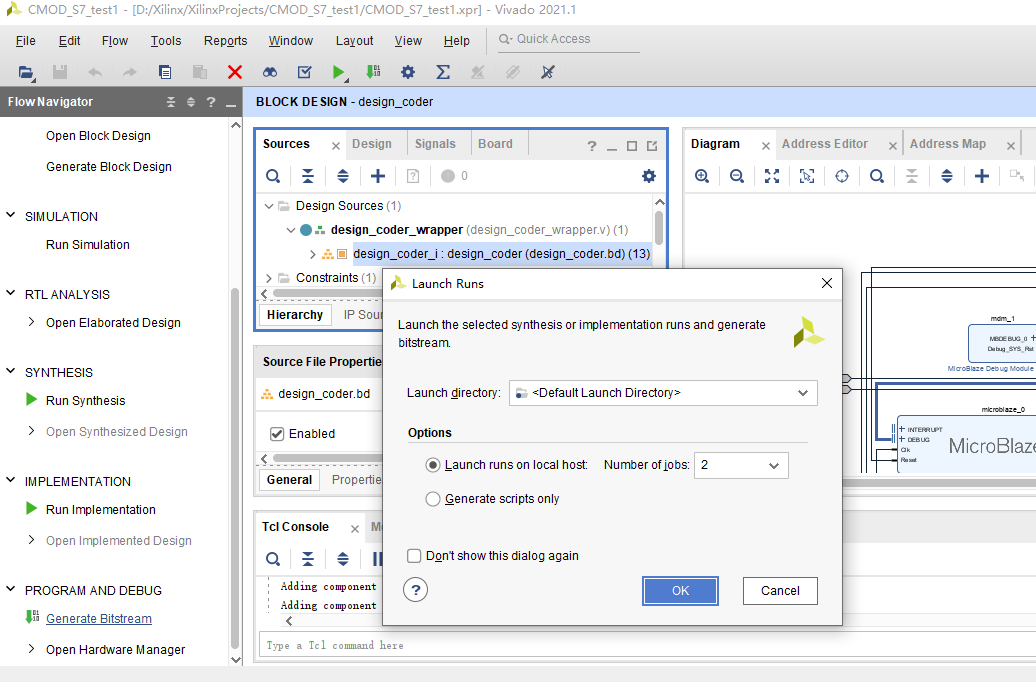Open Sources panel settings gear
Viewport: 1036px width, 682px height.
[x=649, y=176]
